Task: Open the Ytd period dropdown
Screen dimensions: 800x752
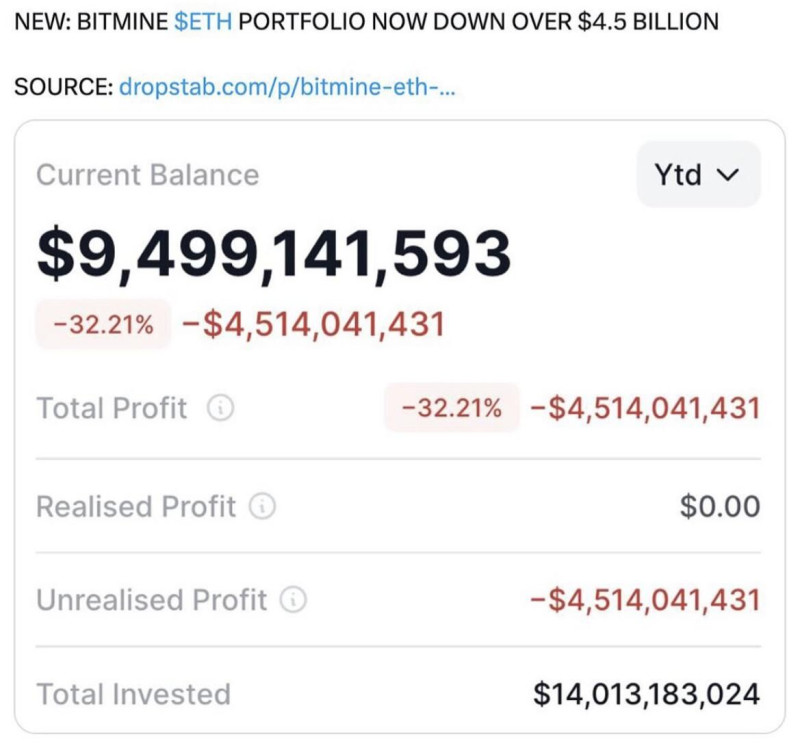Action: [x=698, y=175]
